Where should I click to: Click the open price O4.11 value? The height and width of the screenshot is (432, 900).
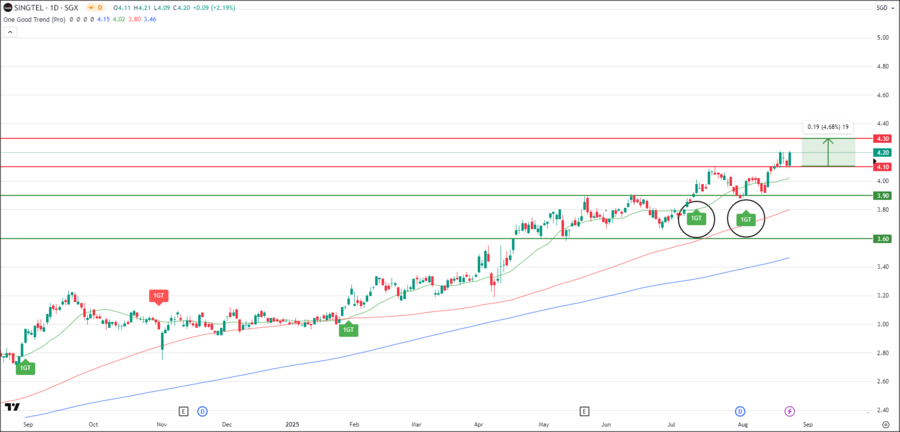tap(122, 7)
